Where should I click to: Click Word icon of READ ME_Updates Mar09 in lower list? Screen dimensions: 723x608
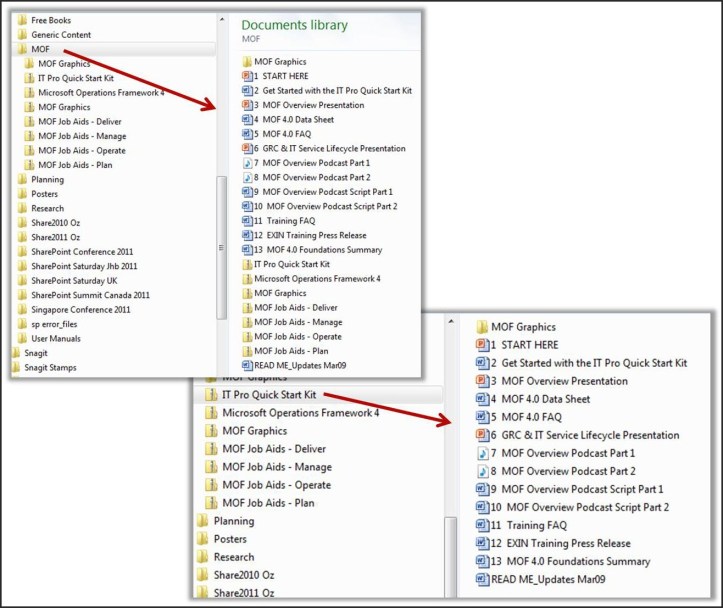(x=482, y=579)
